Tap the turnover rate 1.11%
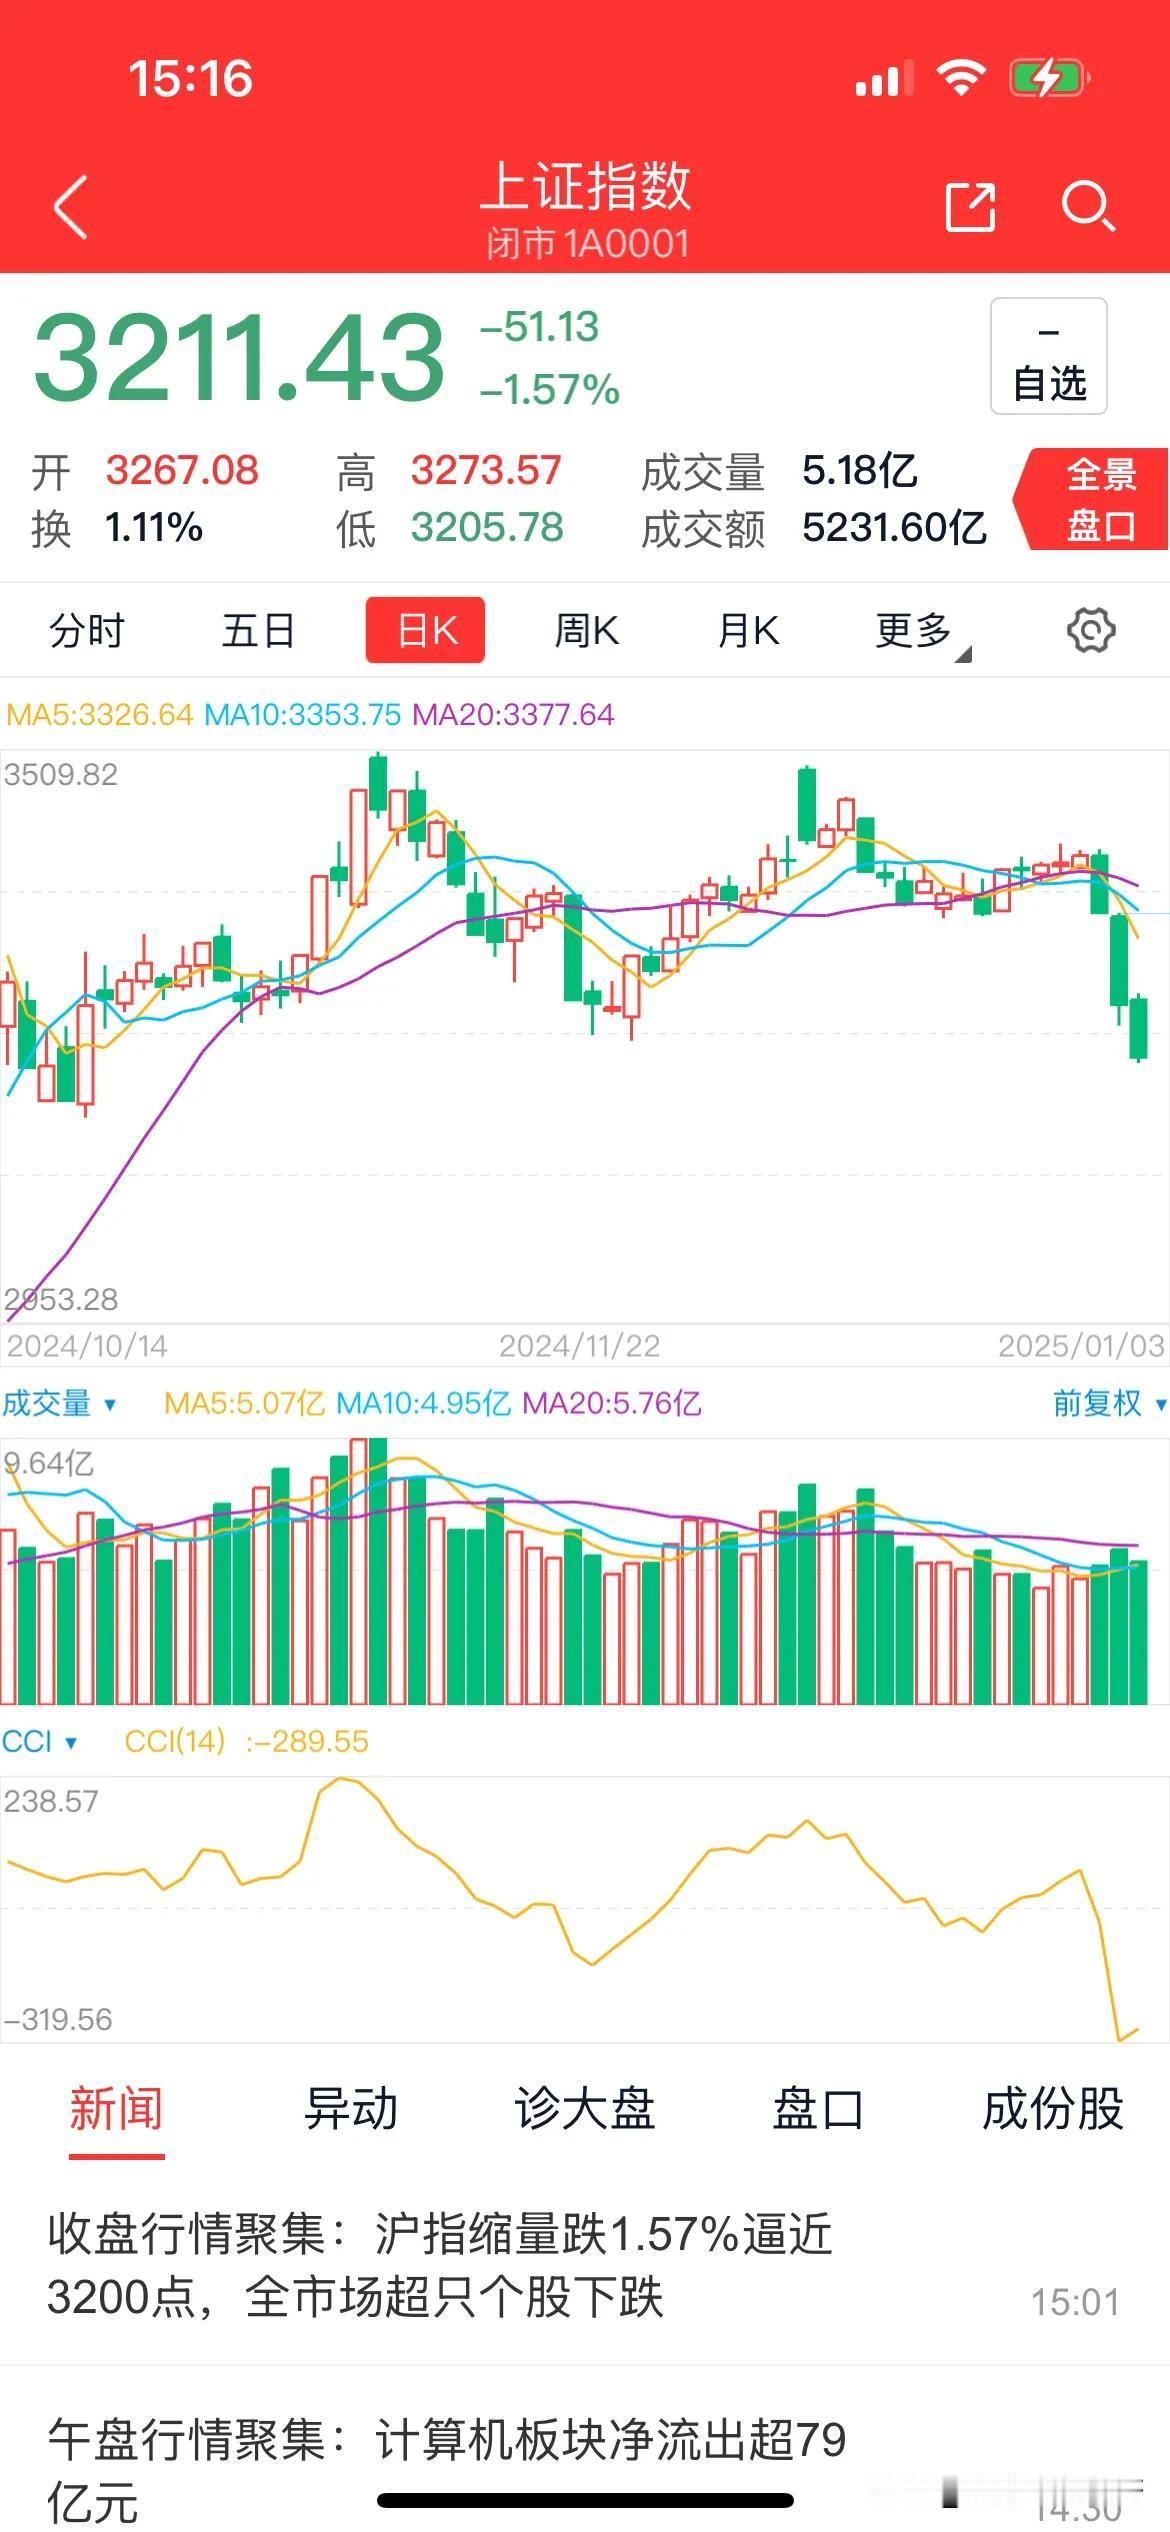The width and height of the screenshot is (1170, 2532). coord(154,527)
